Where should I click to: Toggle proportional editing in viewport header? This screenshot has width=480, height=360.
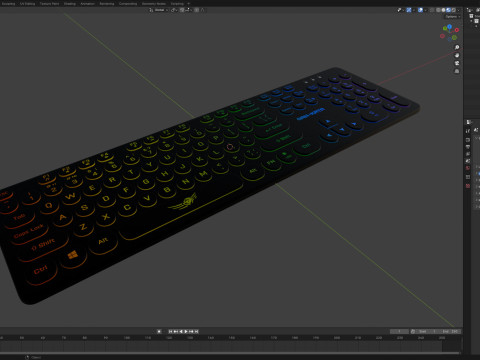(x=196, y=10)
